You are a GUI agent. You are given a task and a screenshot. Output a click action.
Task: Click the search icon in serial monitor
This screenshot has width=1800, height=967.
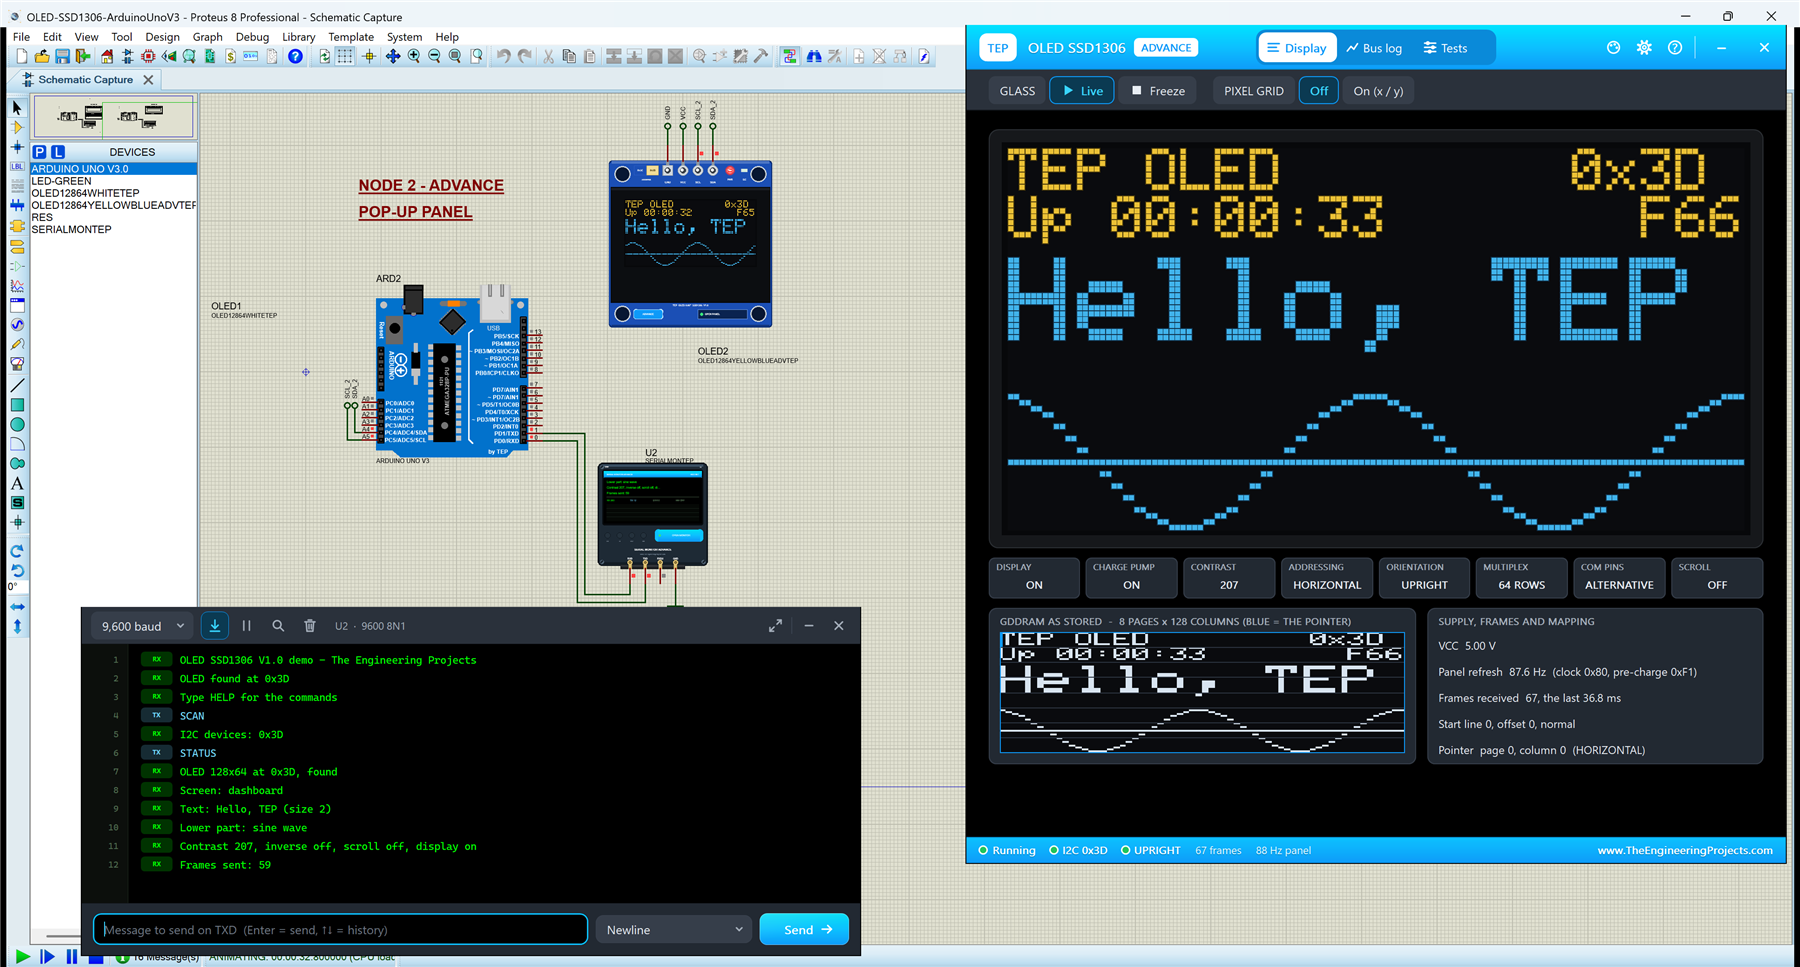pyautogui.click(x=278, y=626)
